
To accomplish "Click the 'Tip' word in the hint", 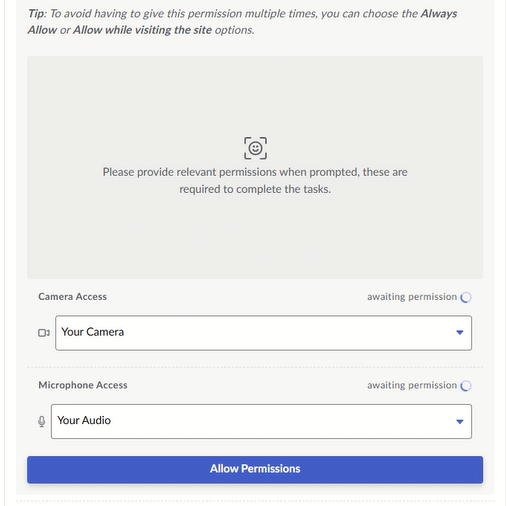I will [36, 14].
